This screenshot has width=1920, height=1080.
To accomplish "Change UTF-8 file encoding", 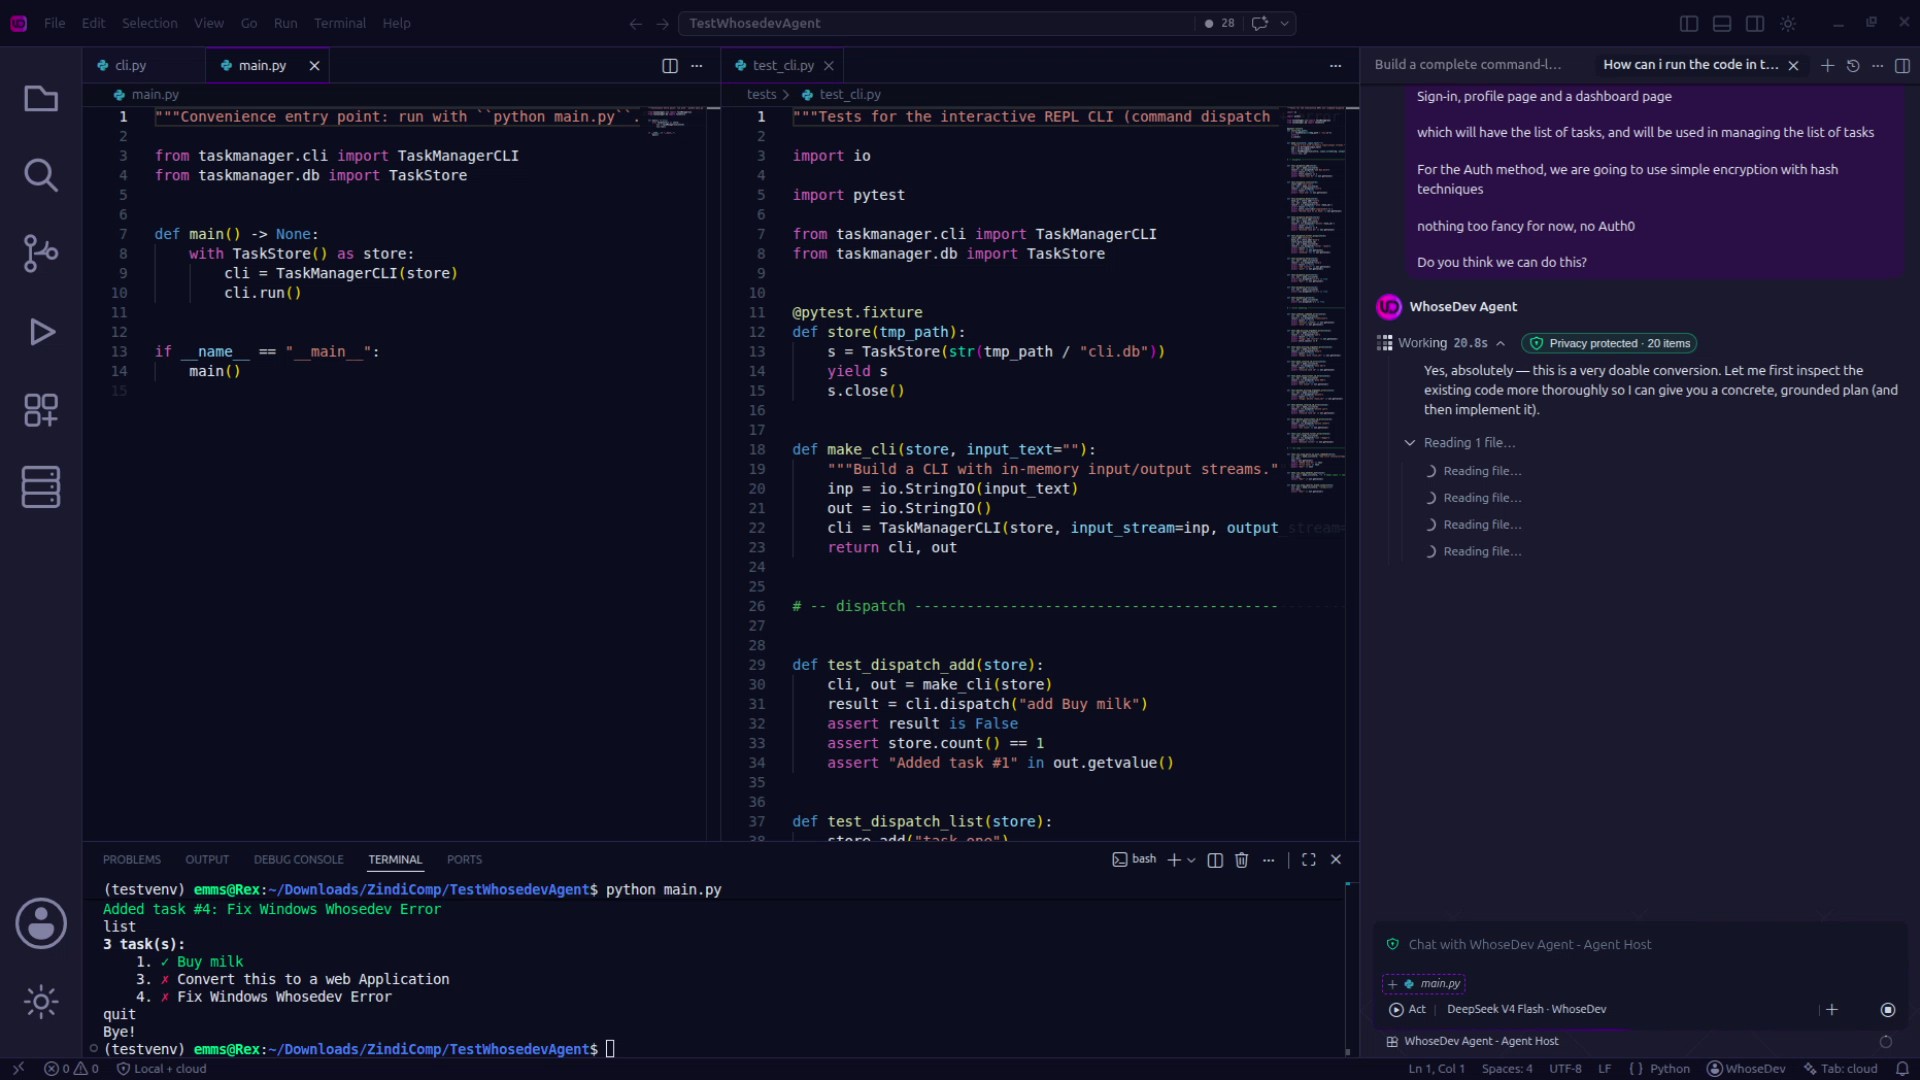I will (1565, 1069).
